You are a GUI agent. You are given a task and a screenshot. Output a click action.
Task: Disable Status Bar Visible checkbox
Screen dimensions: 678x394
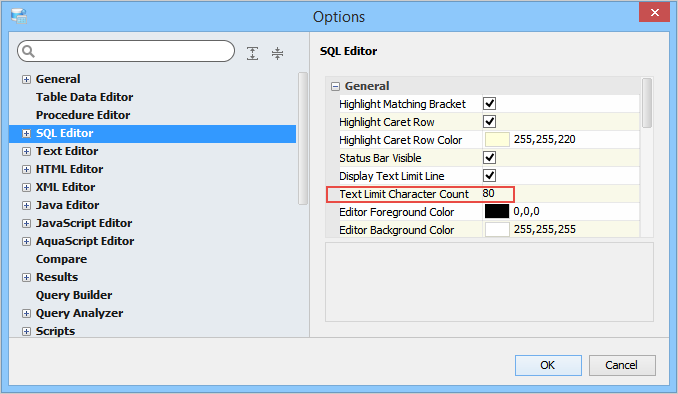coord(489,158)
